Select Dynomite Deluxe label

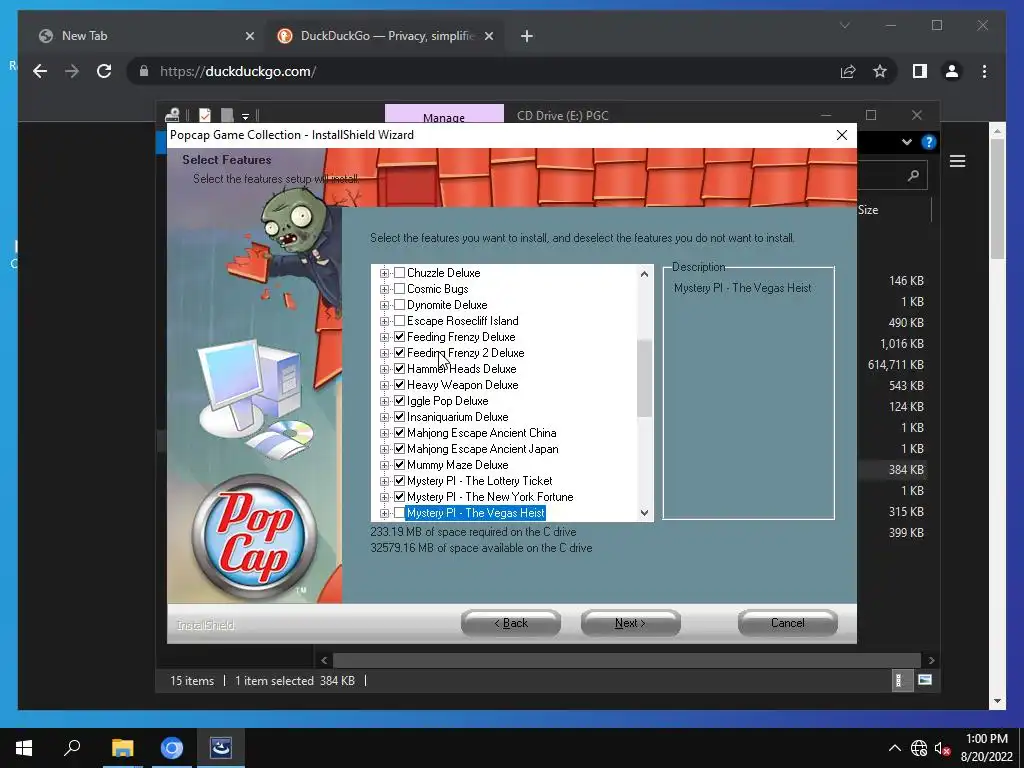point(447,305)
